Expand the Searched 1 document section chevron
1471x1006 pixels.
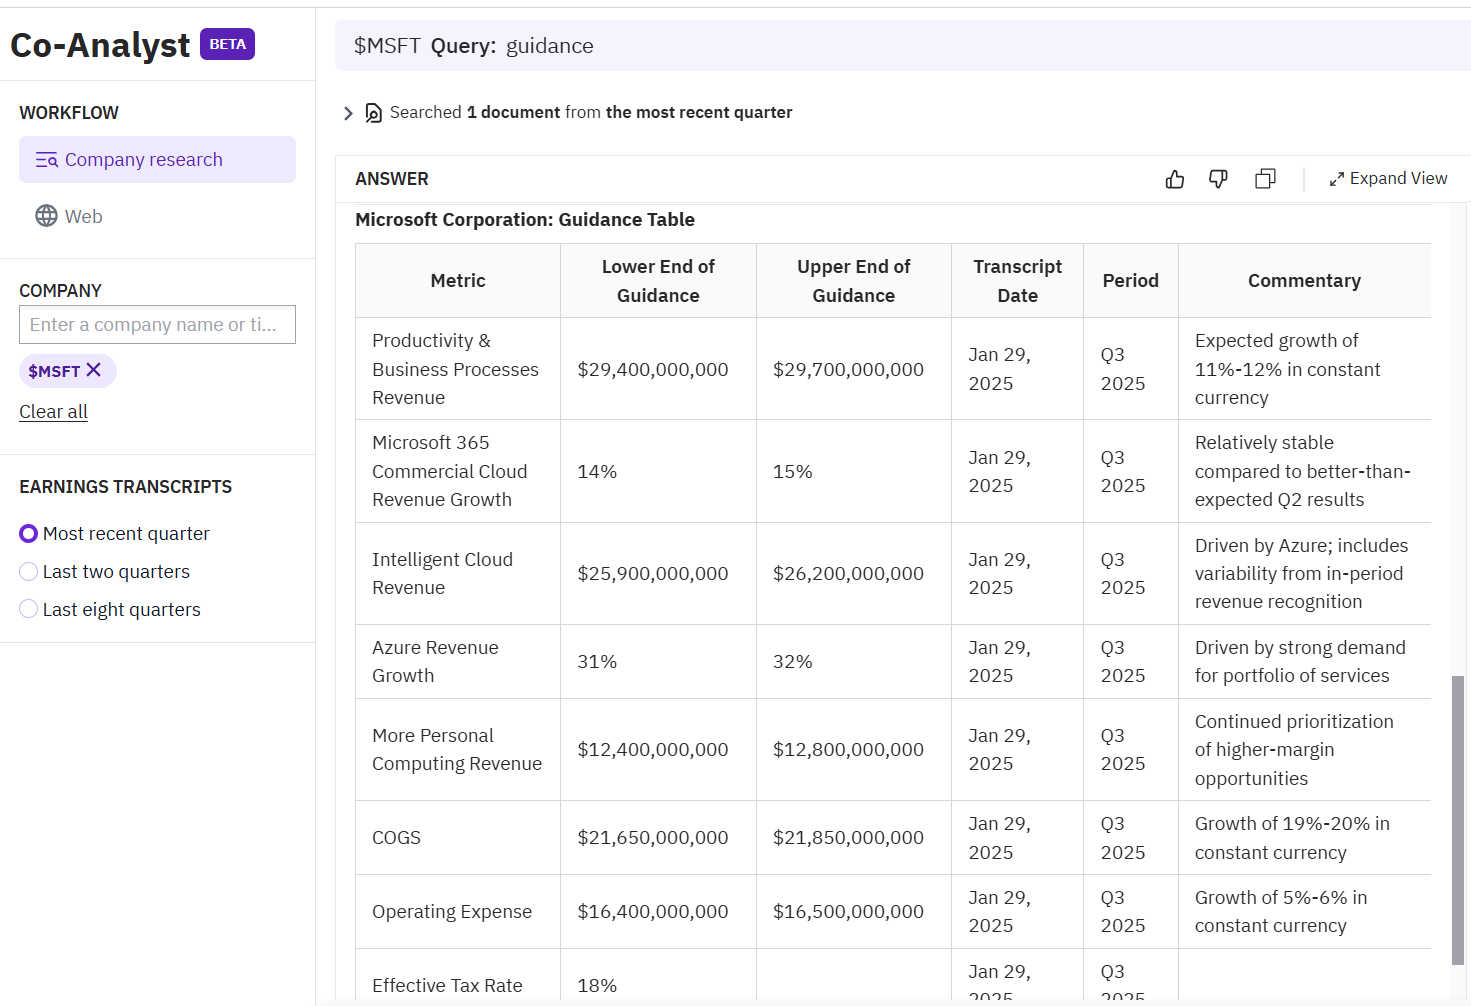coord(348,112)
